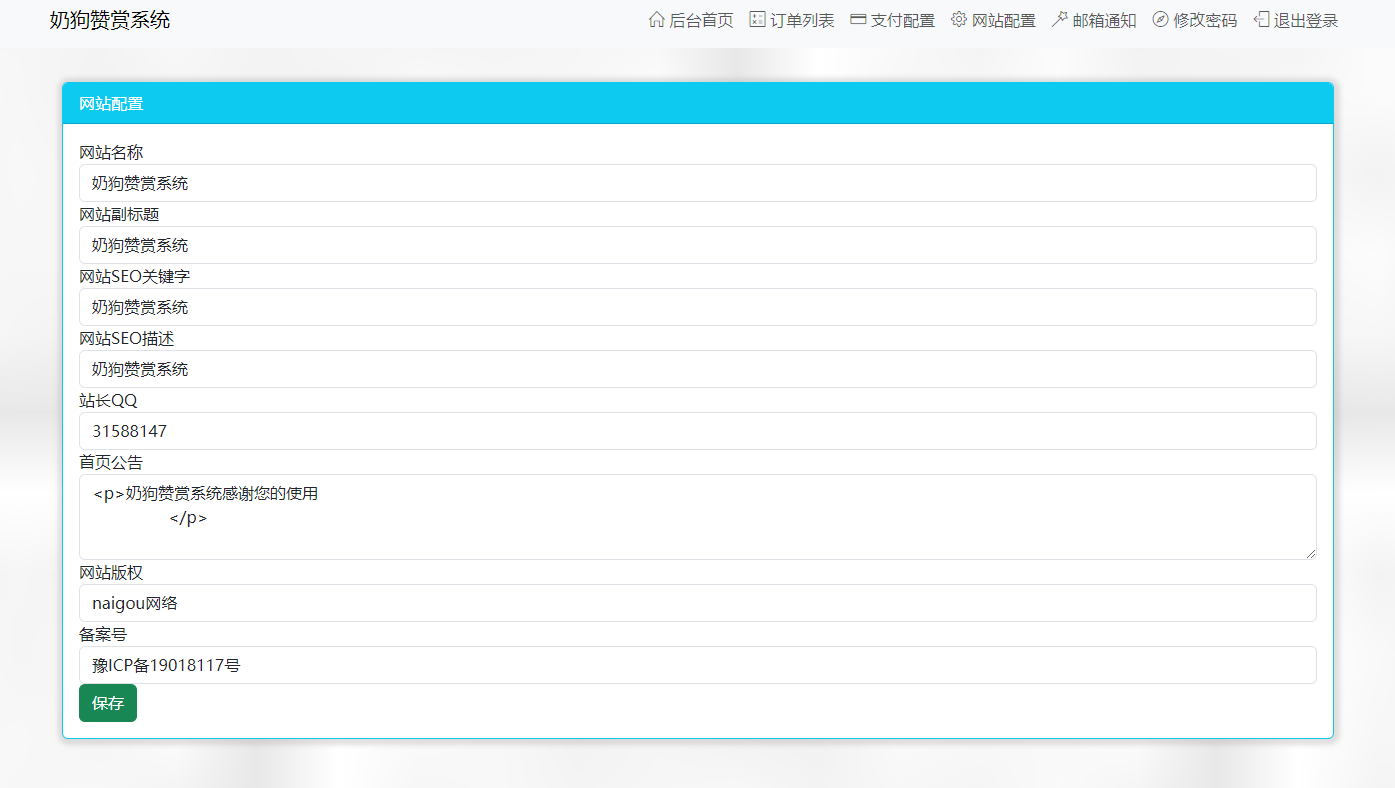
Task: Click the 网站版权 field showing naigou网络
Action: 697,603
